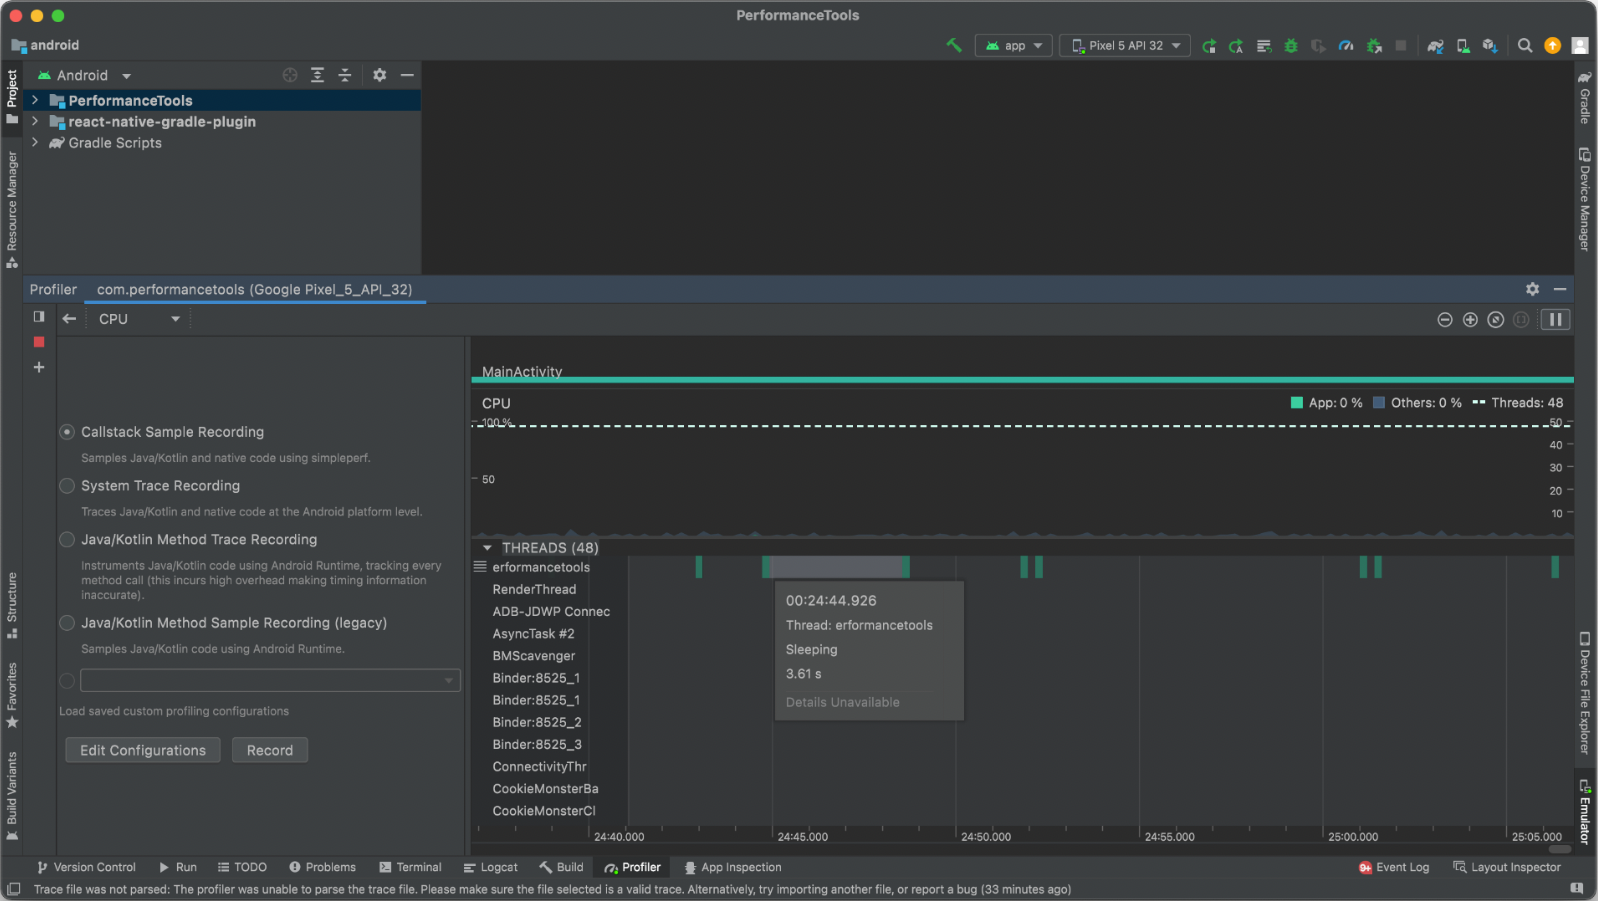Open the Version Control tool tab
1598x901 pixels.
tap(86, 868)
